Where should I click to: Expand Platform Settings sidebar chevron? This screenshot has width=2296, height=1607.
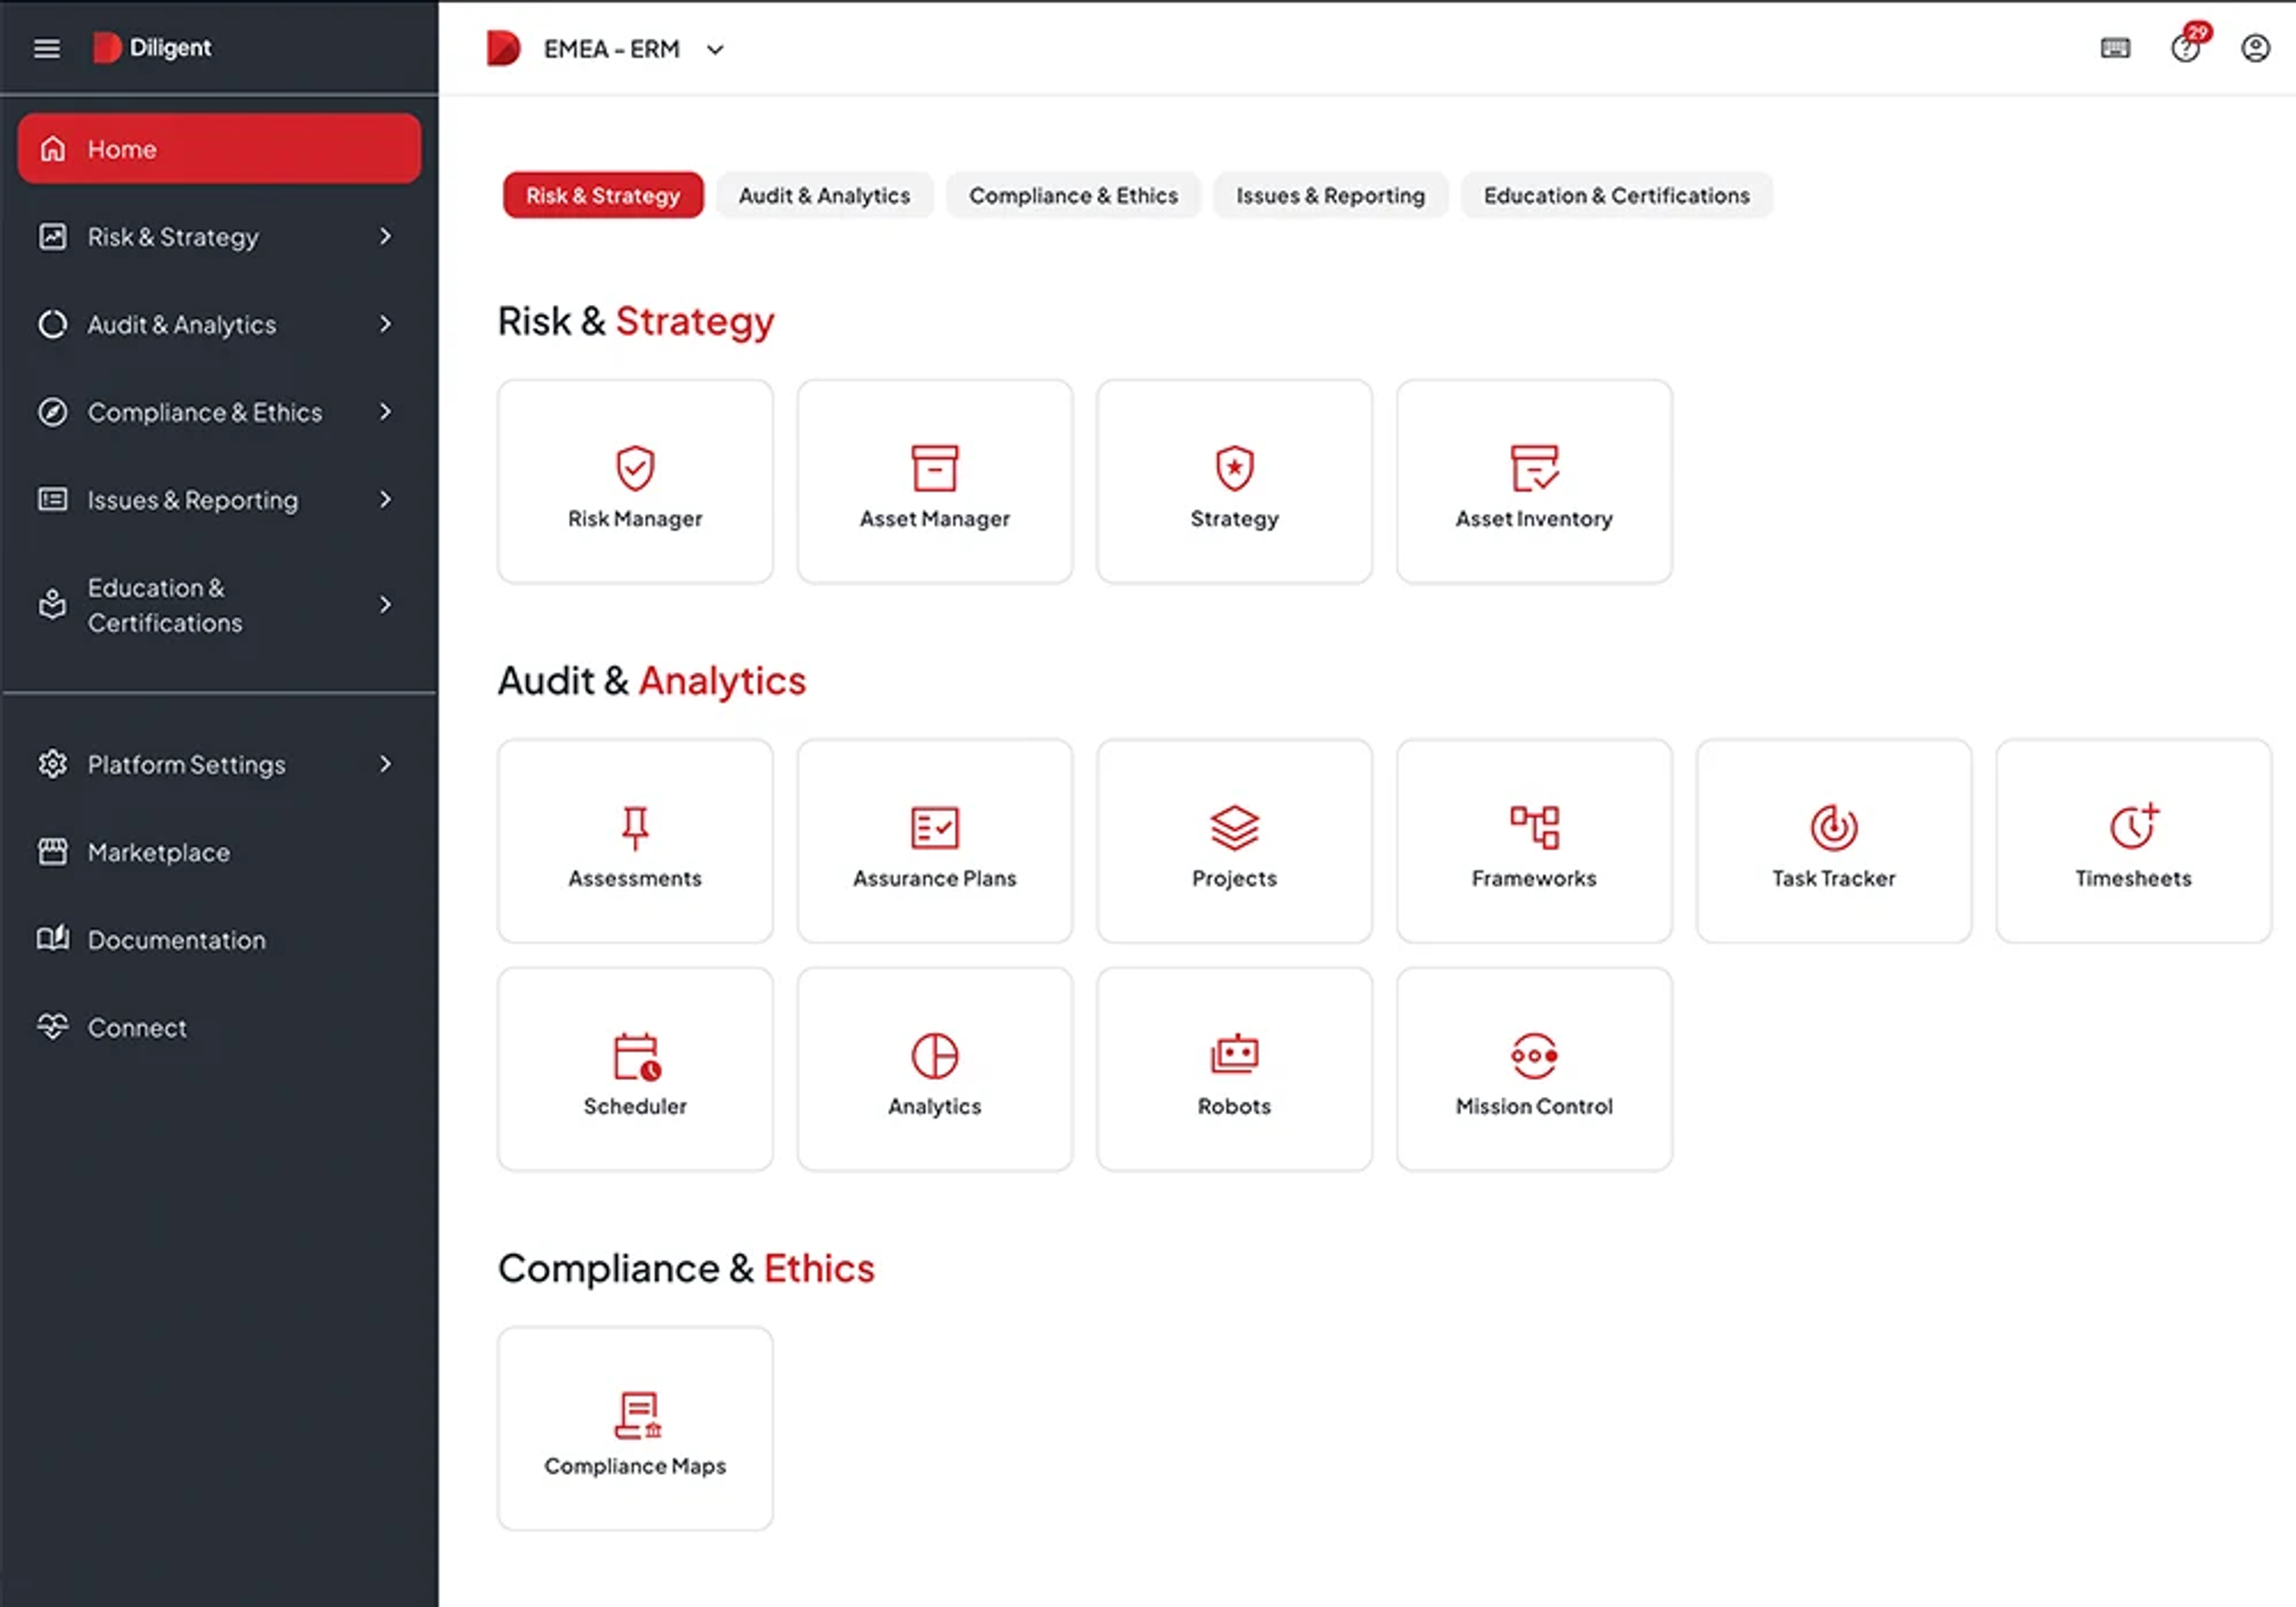point(385,764)
